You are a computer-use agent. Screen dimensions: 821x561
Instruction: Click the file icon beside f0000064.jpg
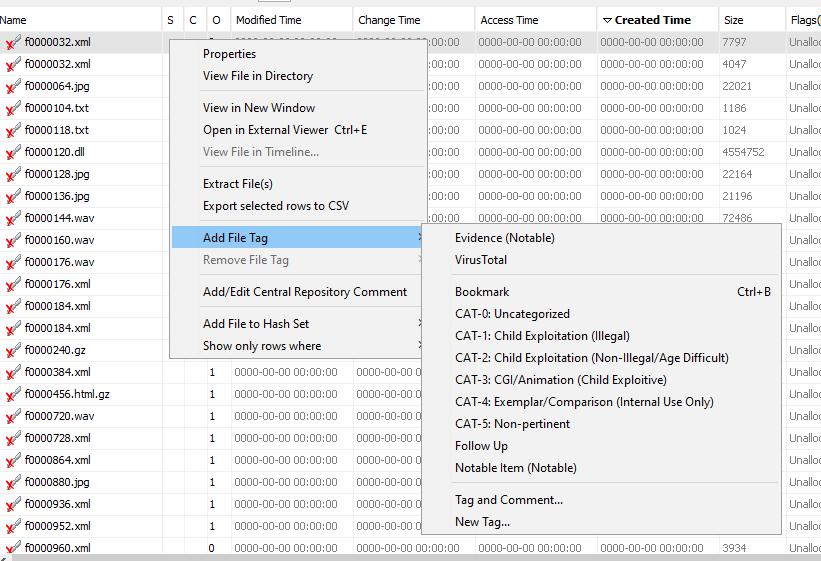pos(13,86)
